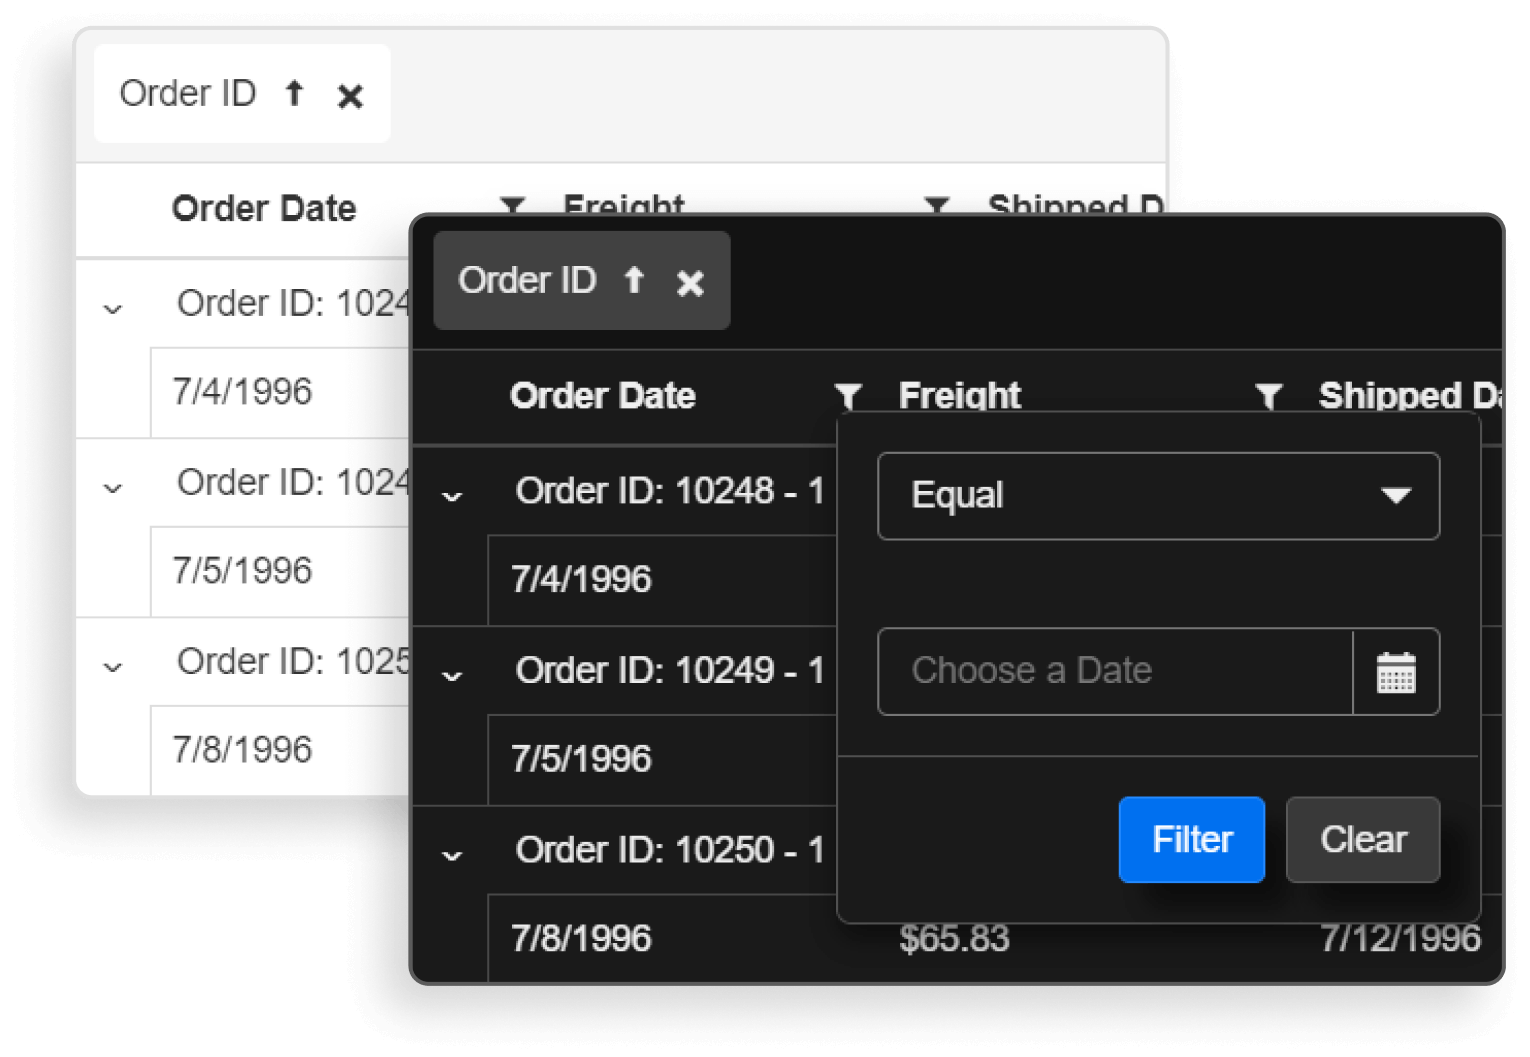
Task: Click the Freight column header in dark grid
Action: [959, 396]
